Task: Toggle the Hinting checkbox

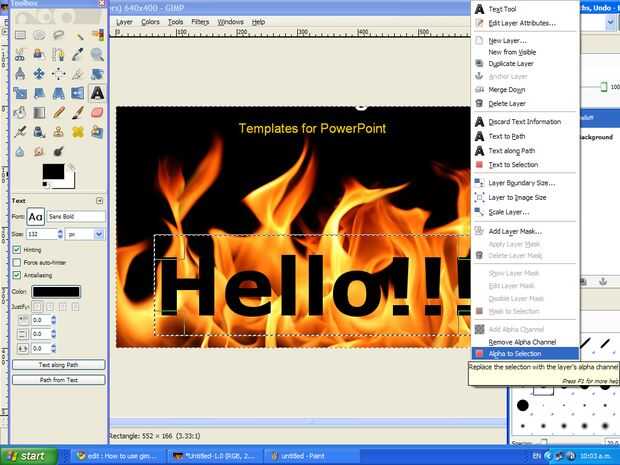Action: click(x=17, y=250)
